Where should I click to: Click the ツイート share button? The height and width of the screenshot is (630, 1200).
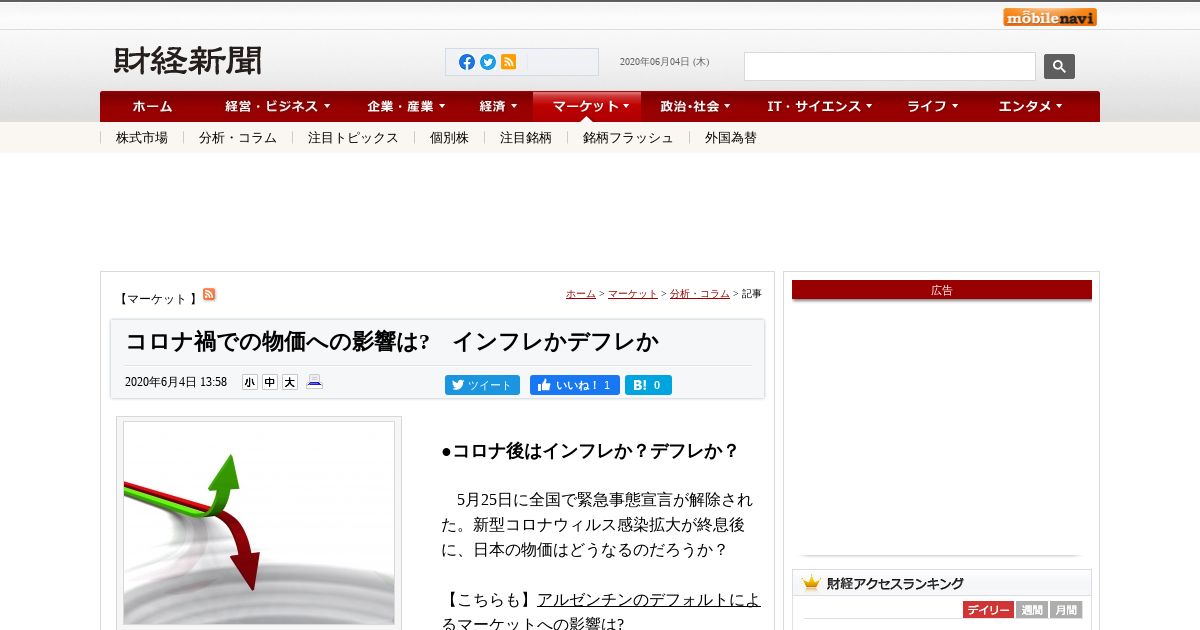482,385
